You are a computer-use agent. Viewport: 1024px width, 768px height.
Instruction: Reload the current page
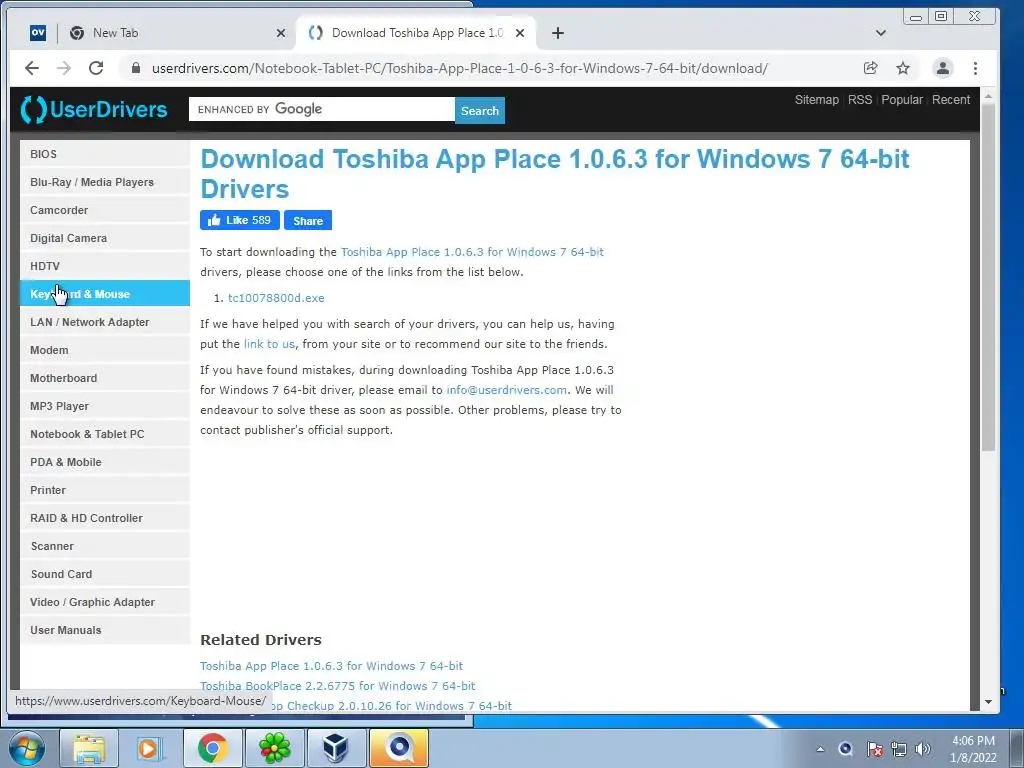tap(96, 68)
